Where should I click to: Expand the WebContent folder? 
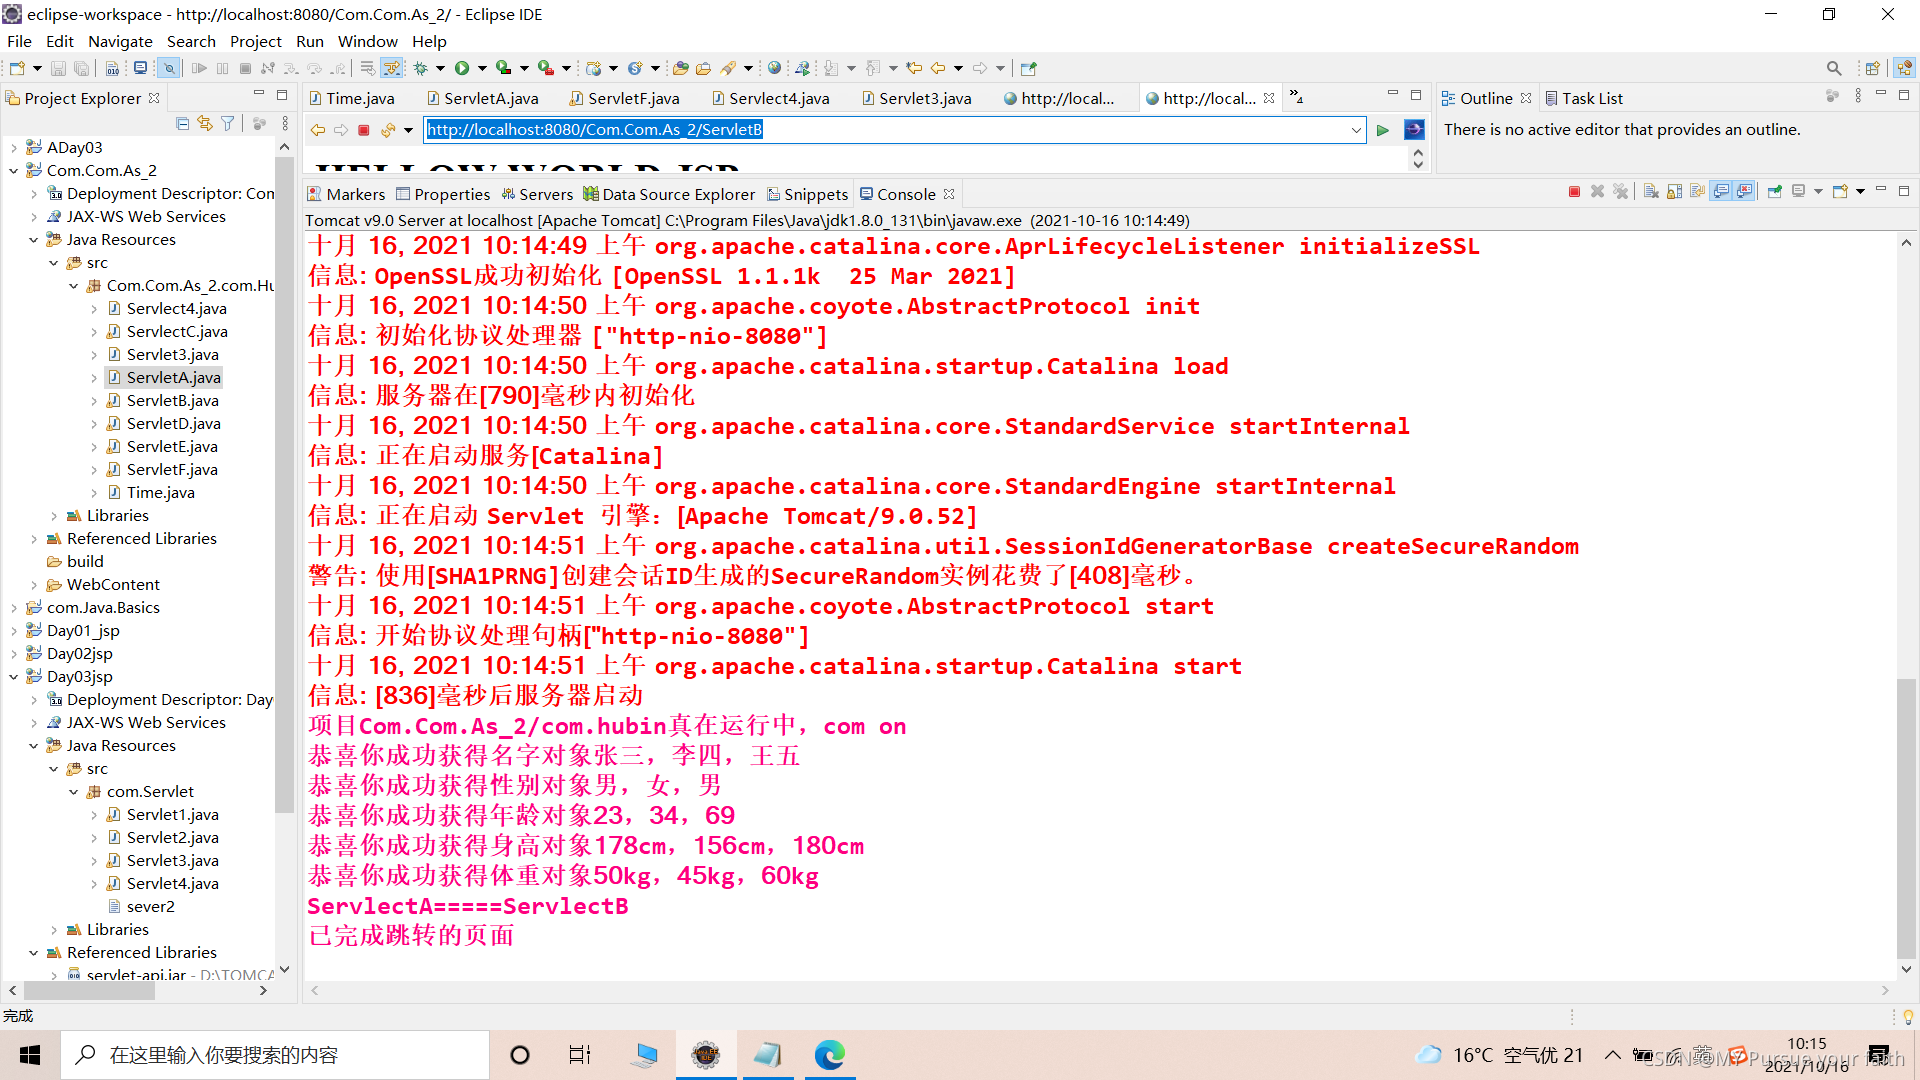tap(34, 585)
